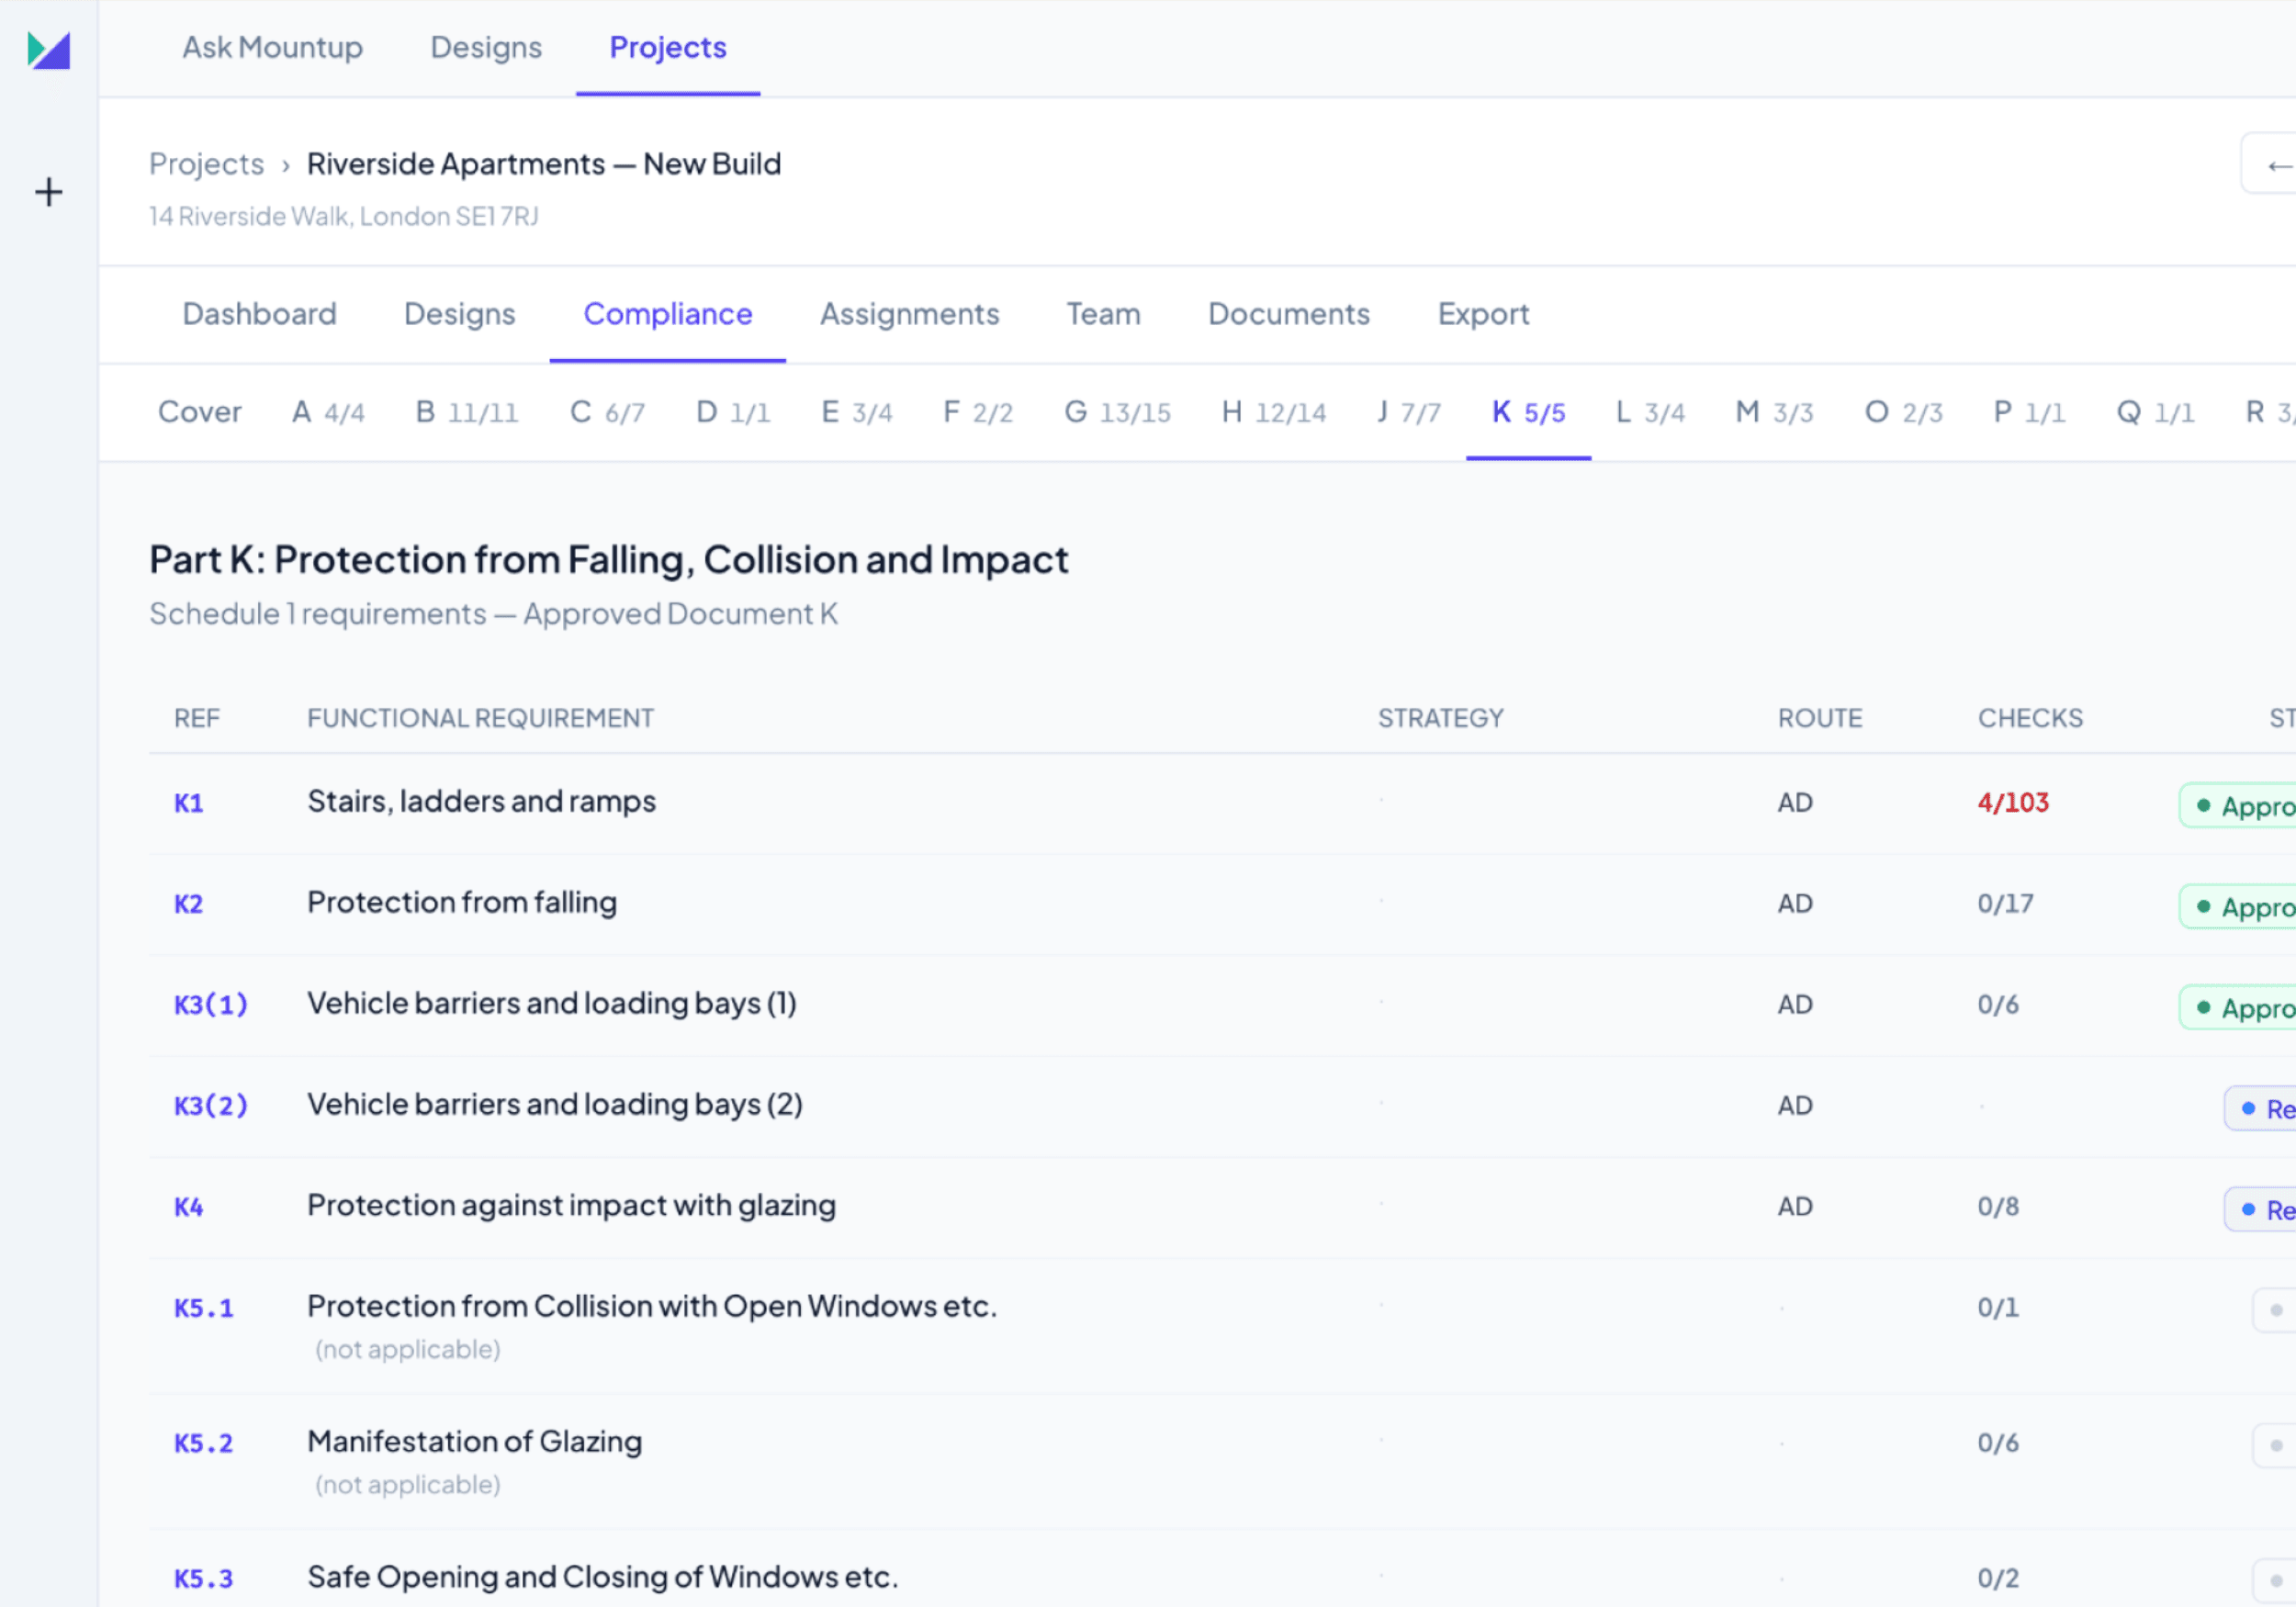Open the Ask Mountup tab
The width and height of the screenshot is (2296, 1607).
coord(272,48)
